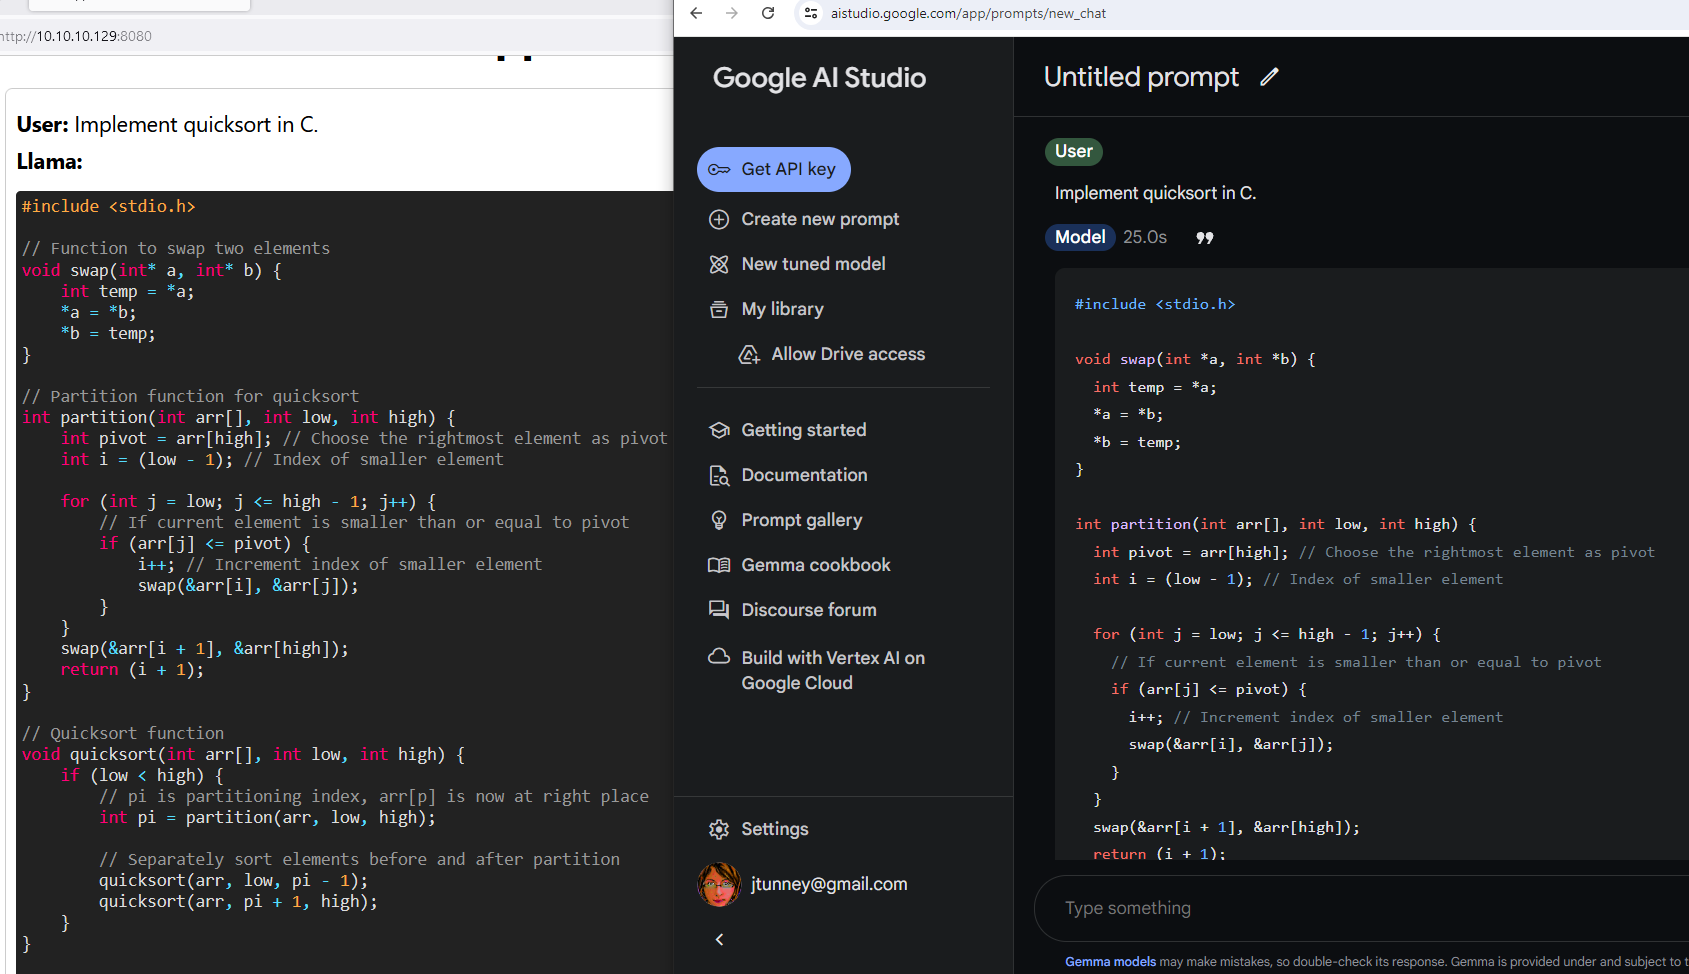Create a new prompt
Screen dimensions: 1689x974
[819, 219]
